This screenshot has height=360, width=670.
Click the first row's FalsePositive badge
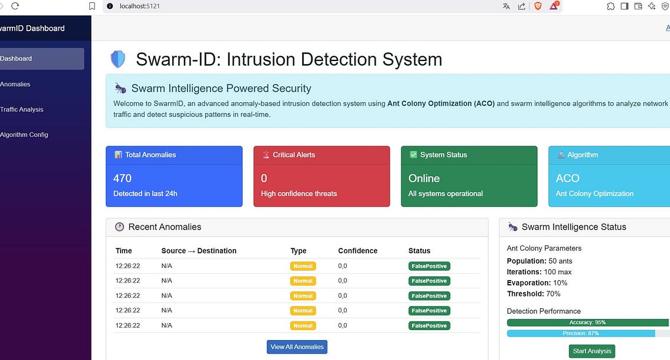[429, 266]
